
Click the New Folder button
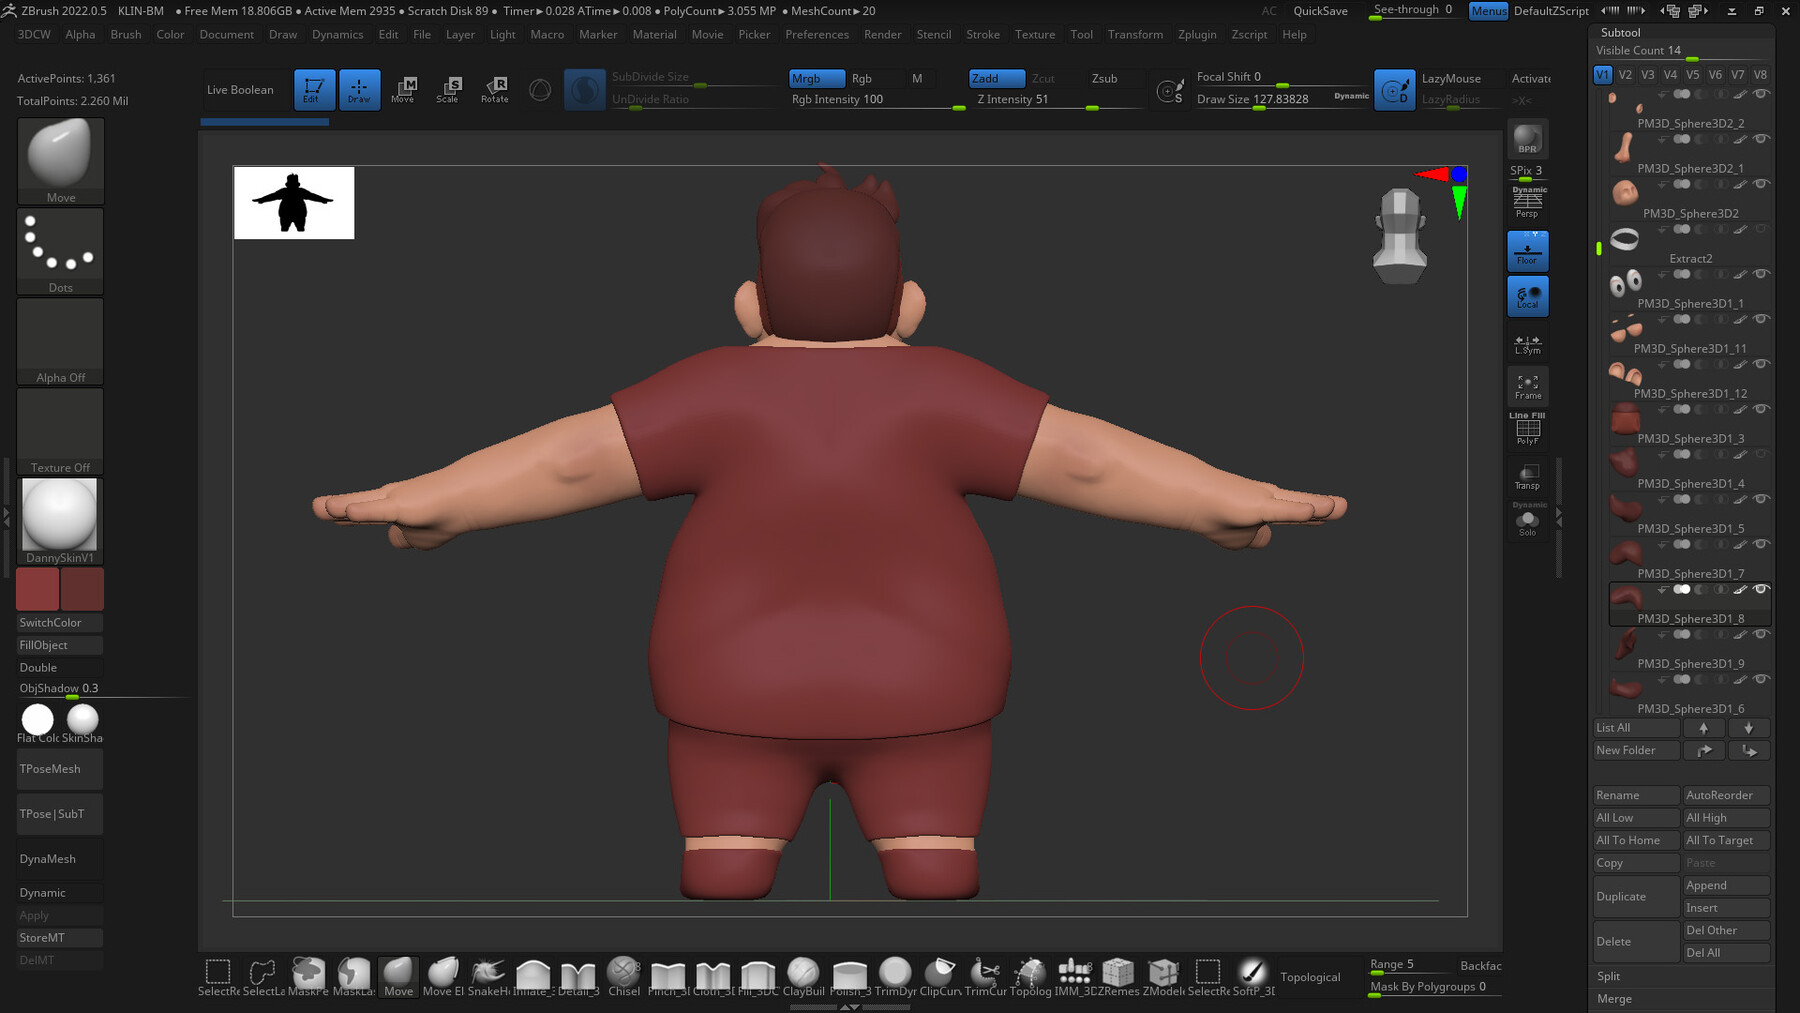(1636, 750)
